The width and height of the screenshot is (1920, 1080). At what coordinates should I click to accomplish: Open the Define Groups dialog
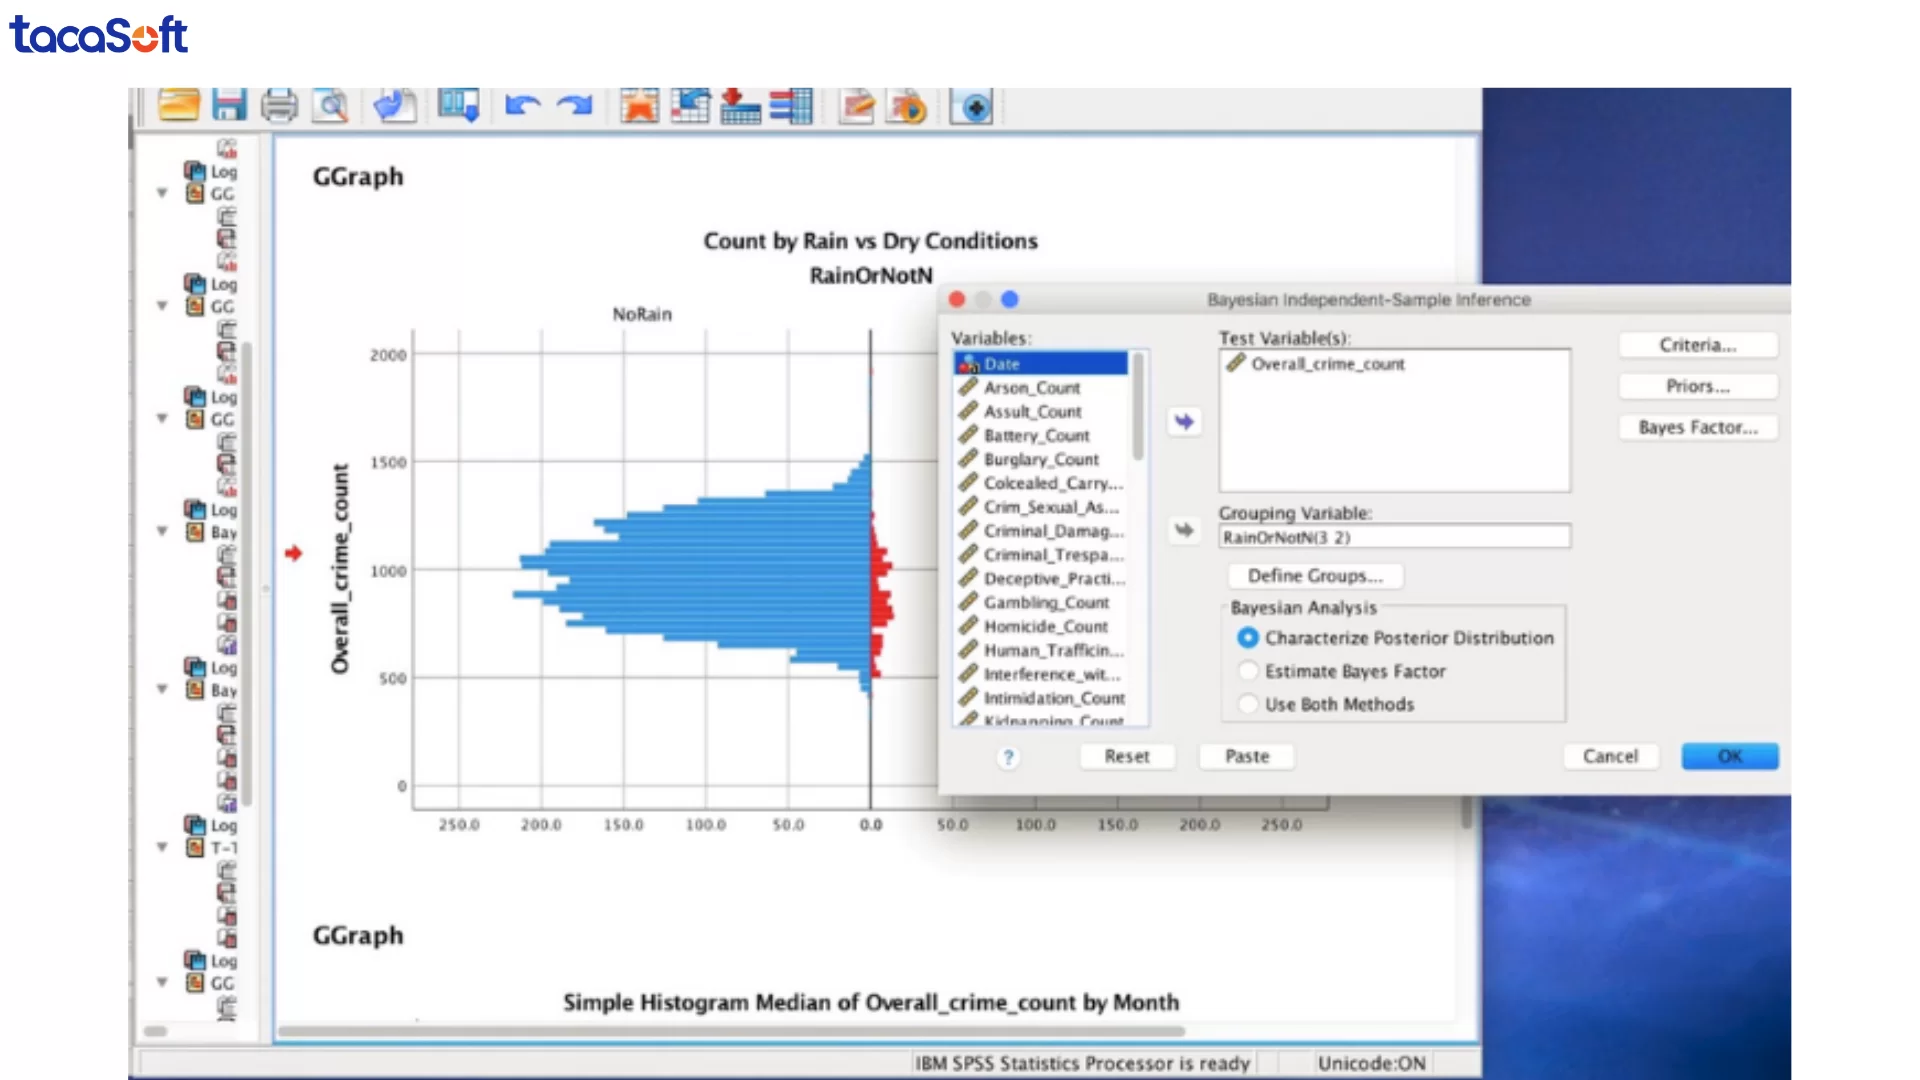click(x=1314, y=575)
